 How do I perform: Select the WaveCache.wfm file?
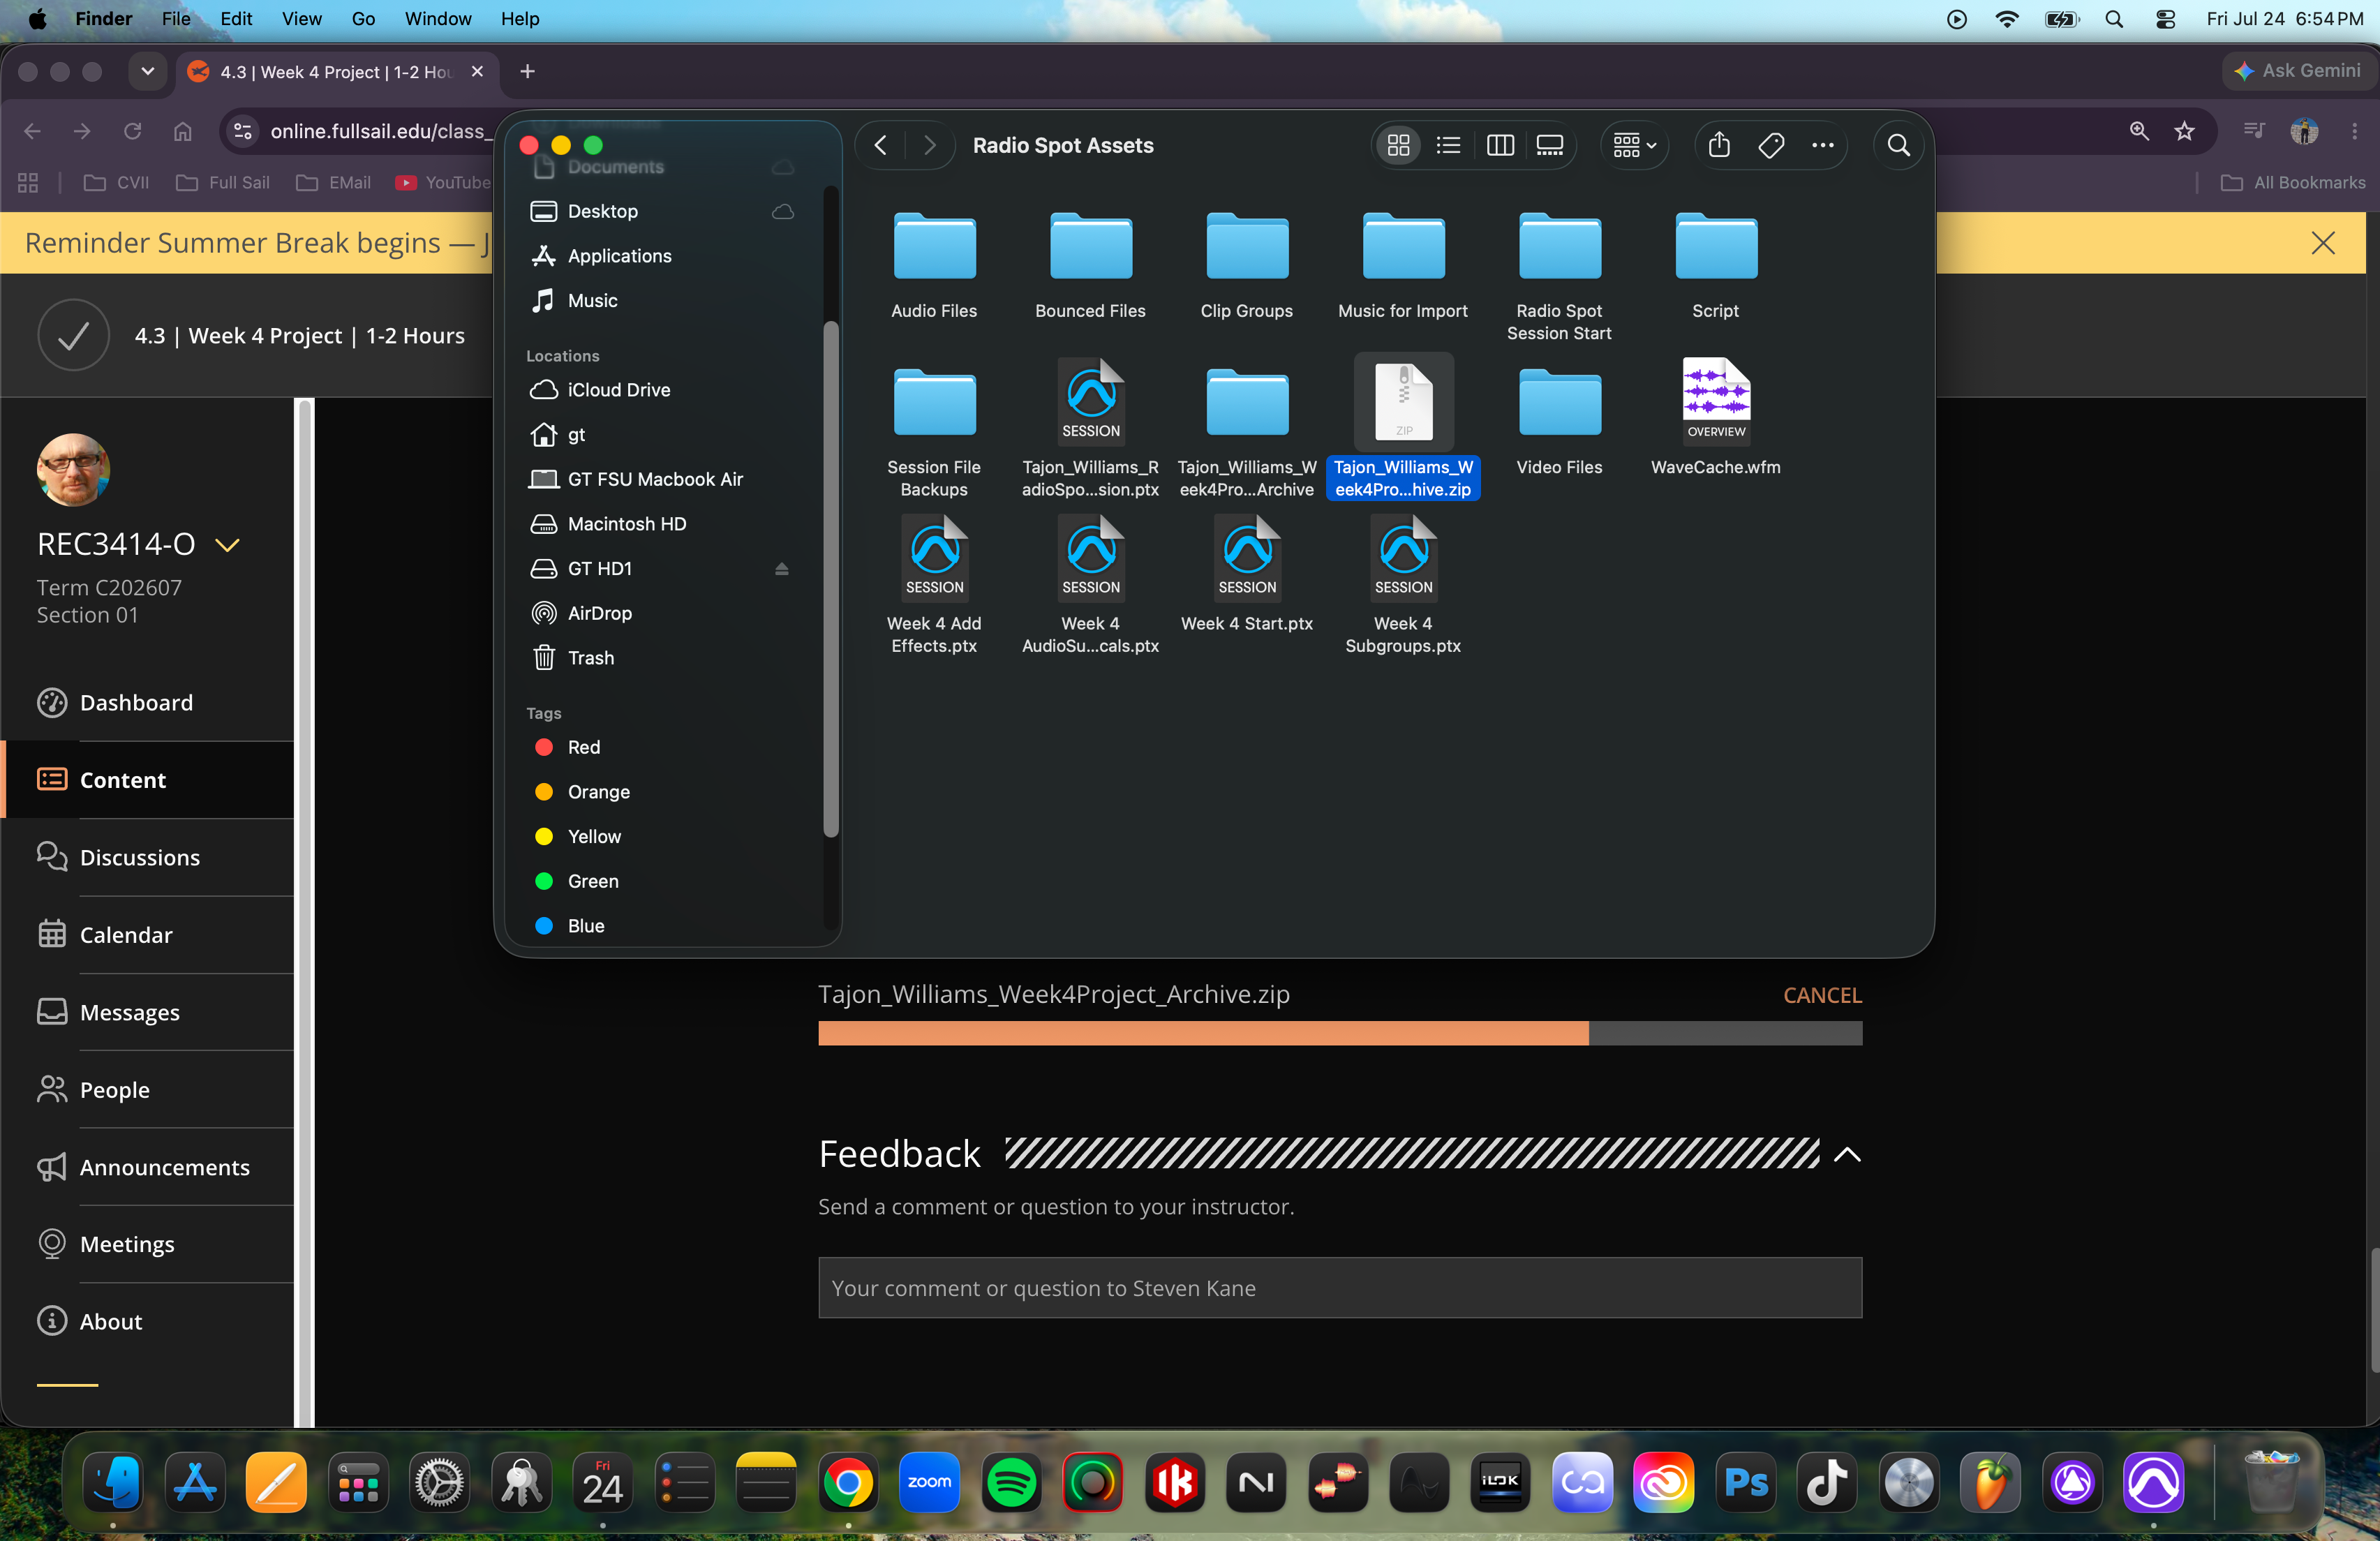(x=1715, y=418)
